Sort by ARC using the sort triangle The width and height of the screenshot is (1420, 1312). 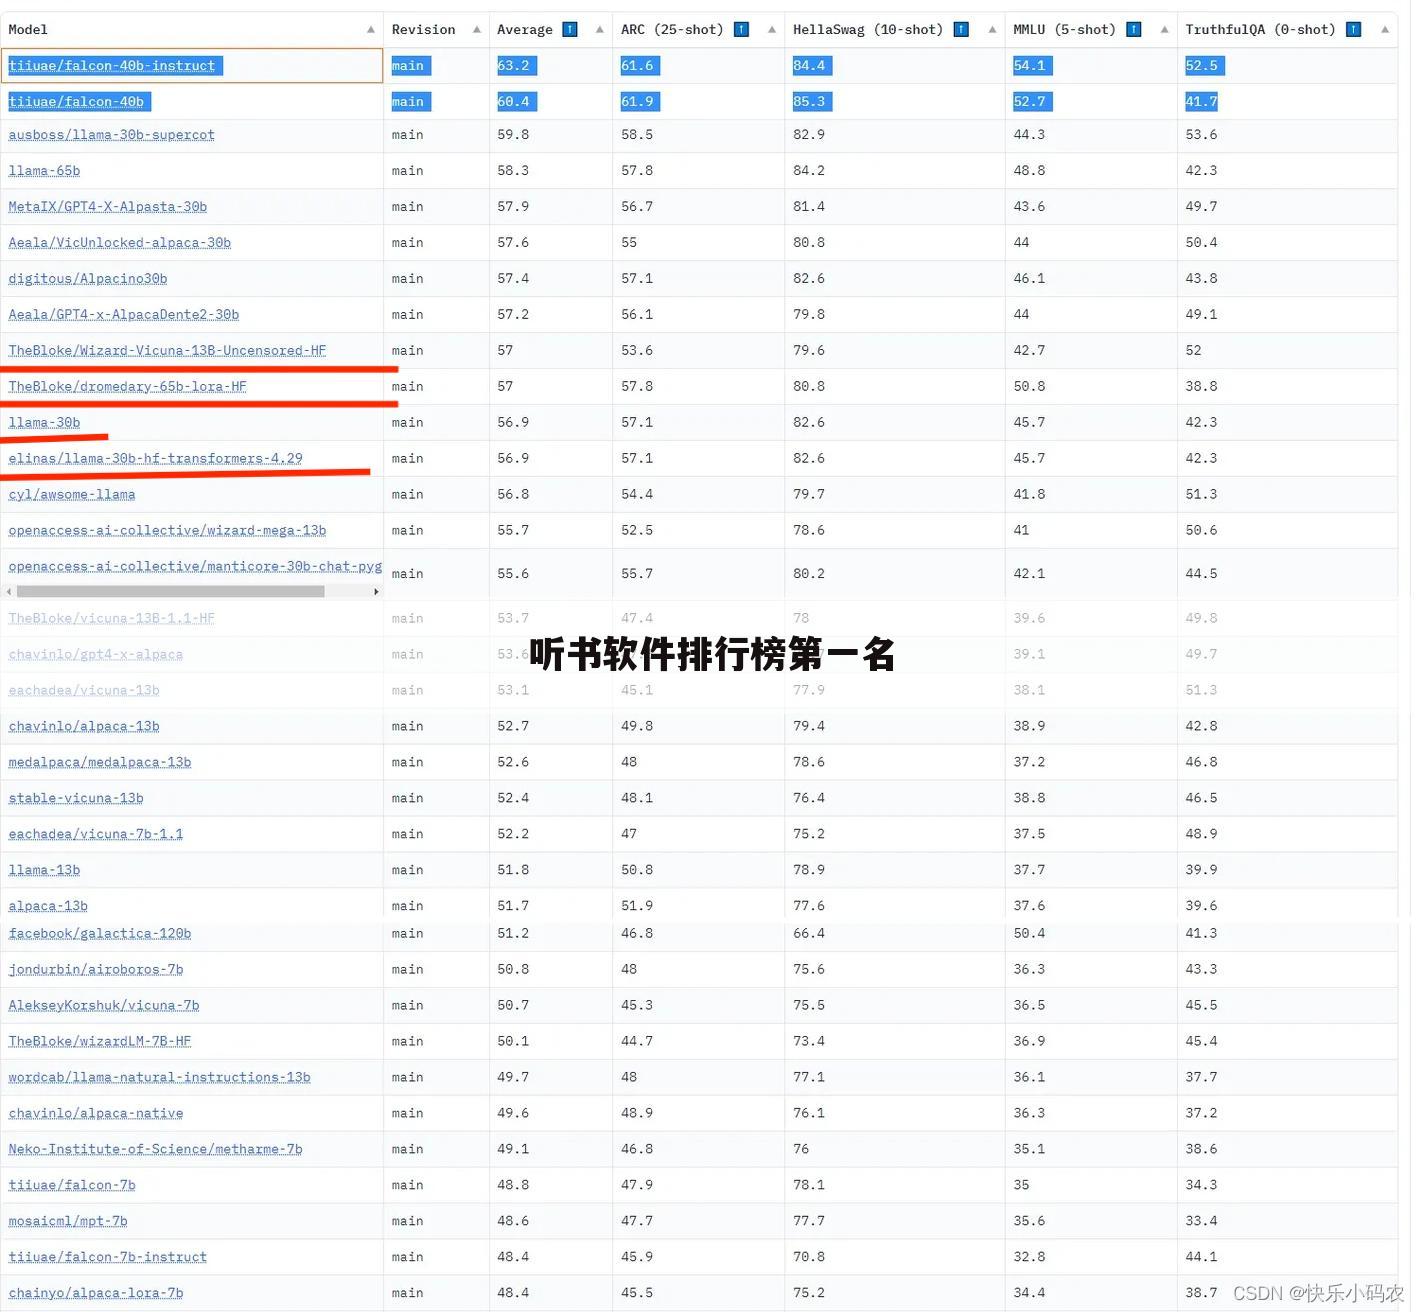[x=772, y=30]
